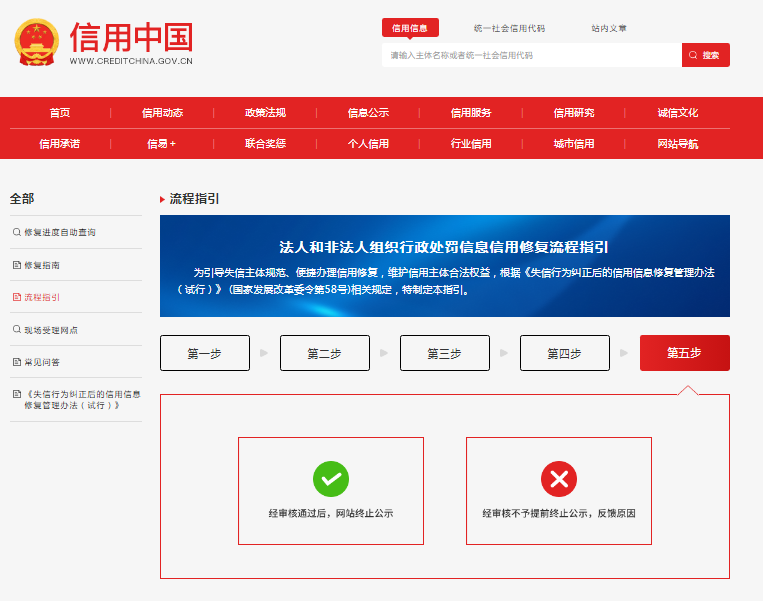
Task: Open the 联合奖惩 navigation item
Action: pos(265,144)
